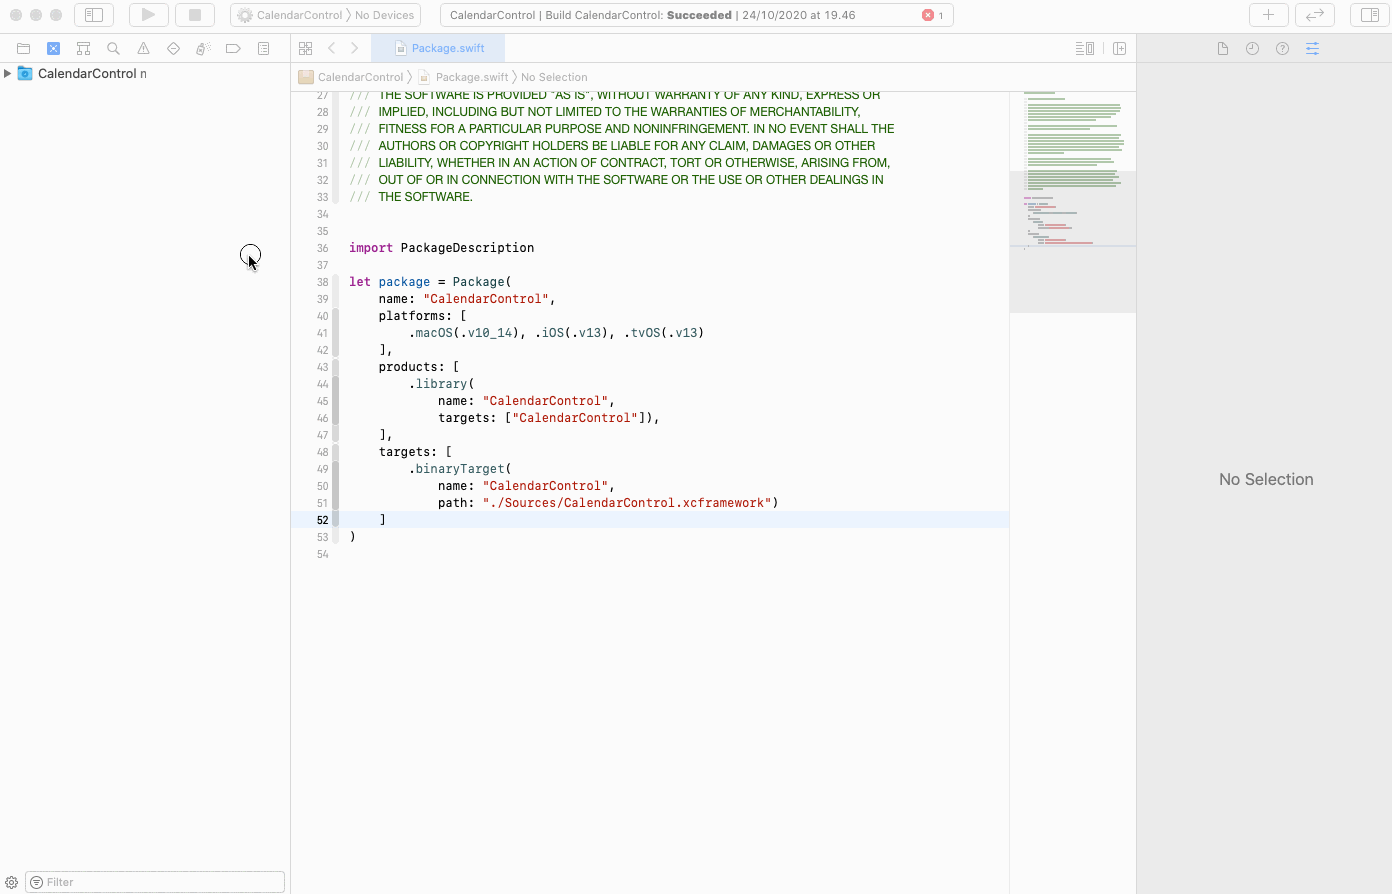Add a new editor pane on right
Image resolution: width=1392 pixels, height=894 pixels.
click(1119, 48)
